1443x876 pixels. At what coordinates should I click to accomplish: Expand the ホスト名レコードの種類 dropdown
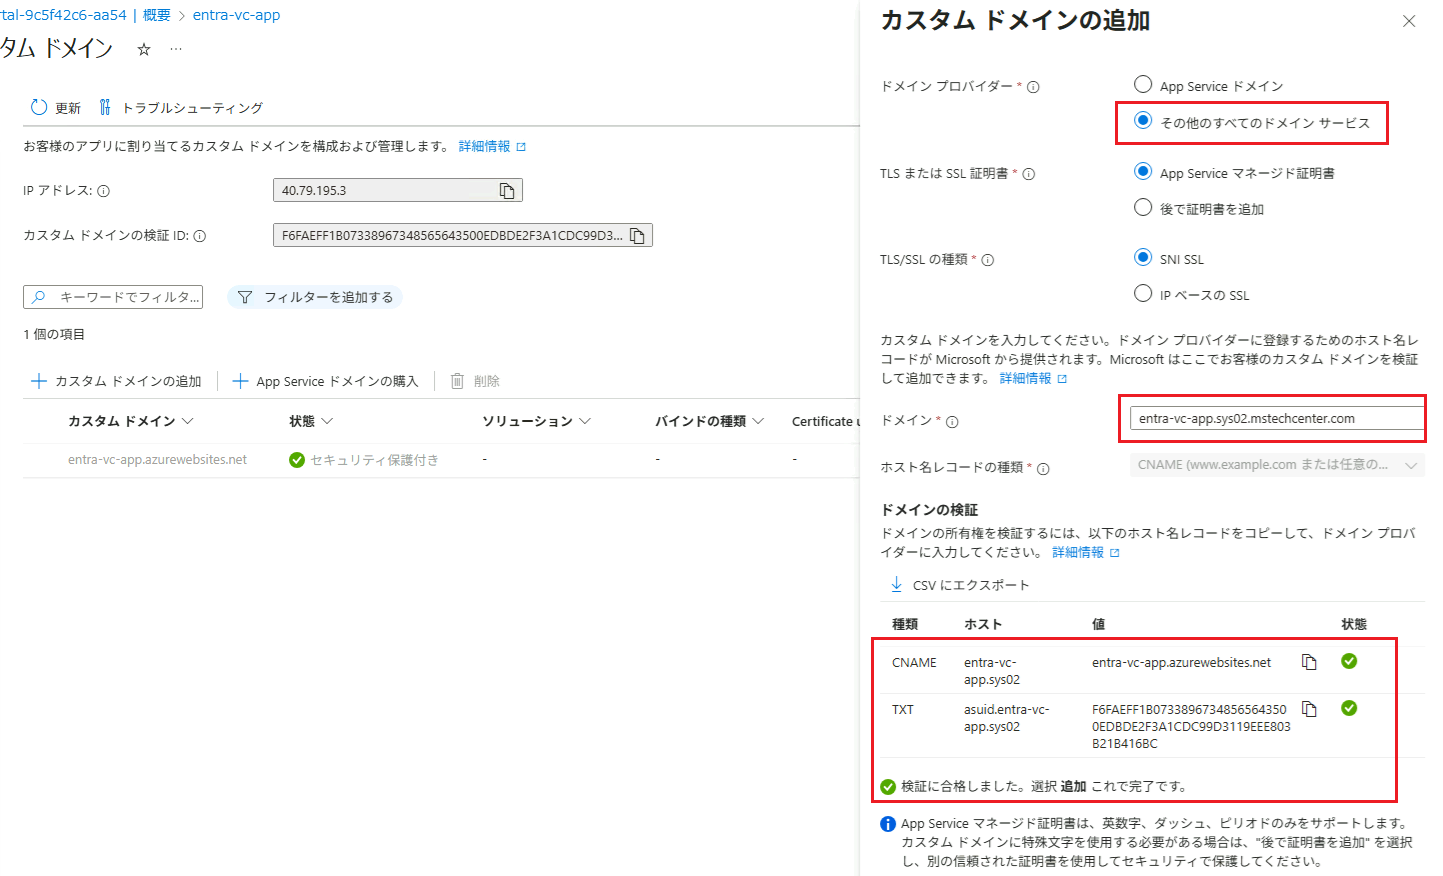click(1277, 465)
